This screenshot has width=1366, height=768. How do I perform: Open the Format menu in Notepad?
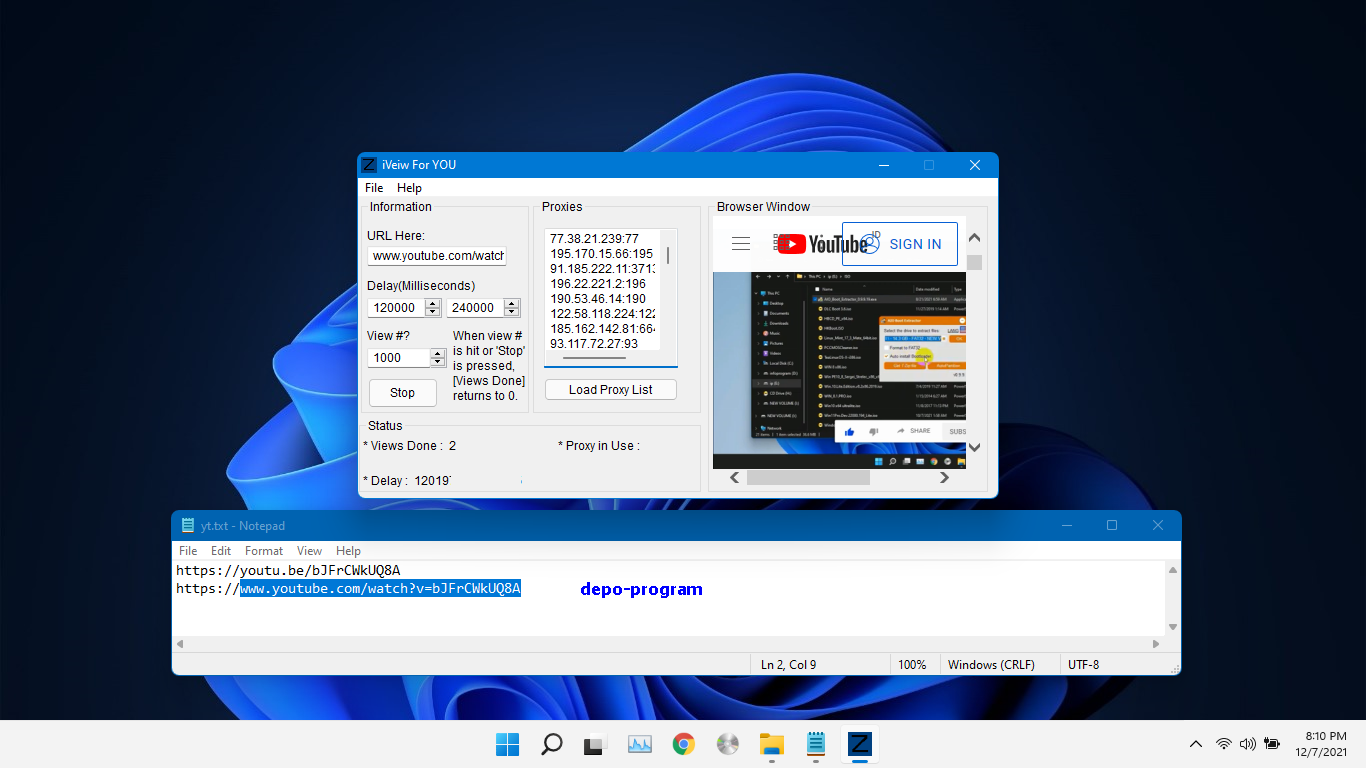coord(264,551)
